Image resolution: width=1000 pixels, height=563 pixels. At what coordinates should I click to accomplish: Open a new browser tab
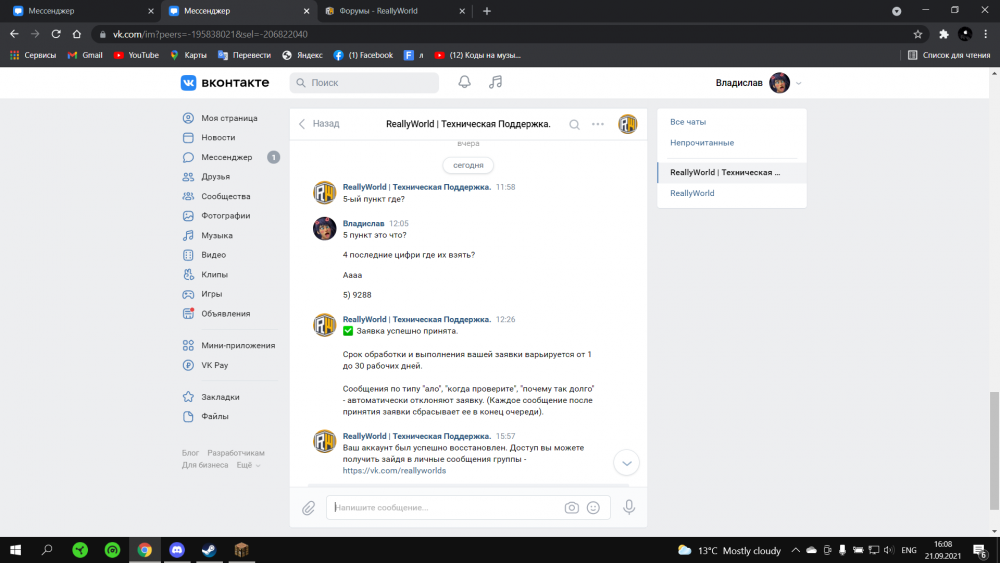(x=487, y=11)
